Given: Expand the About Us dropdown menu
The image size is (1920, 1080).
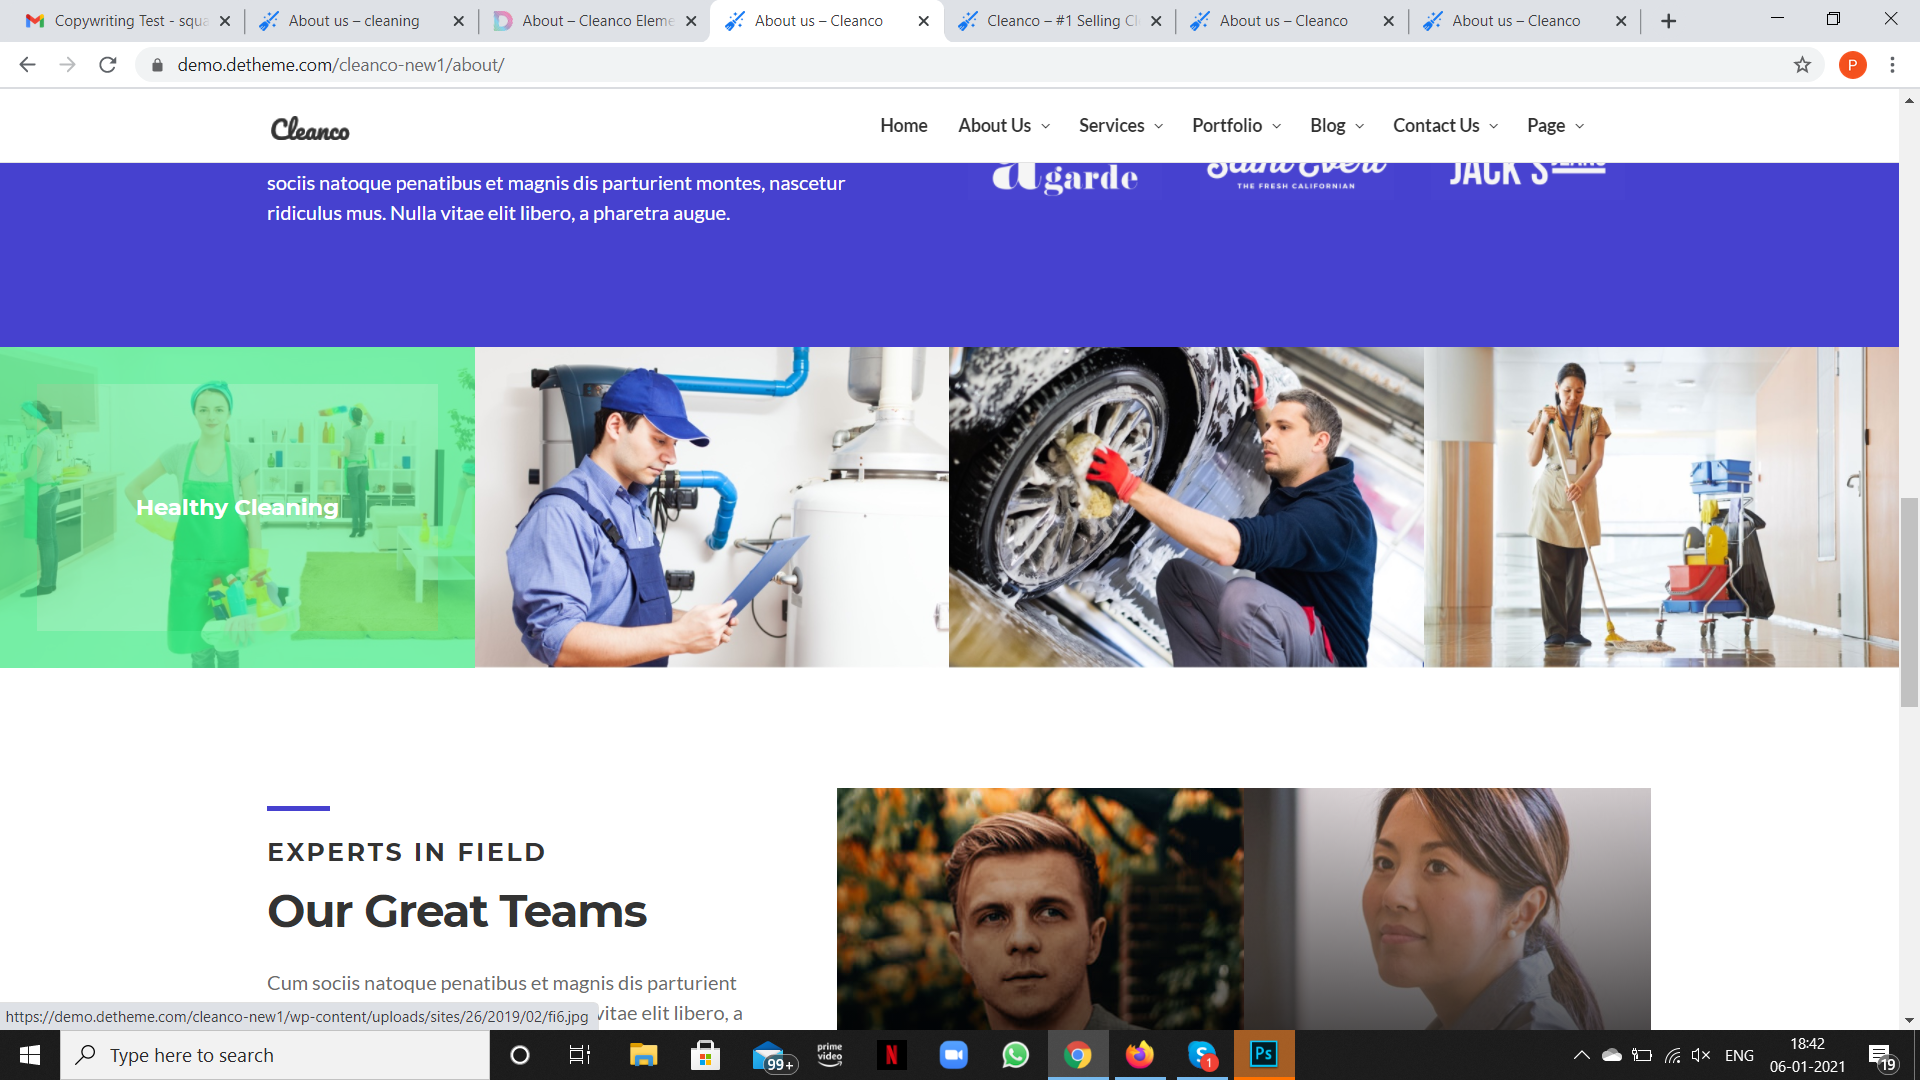Looking at the screenshot, I should (x=1004, y=126).
